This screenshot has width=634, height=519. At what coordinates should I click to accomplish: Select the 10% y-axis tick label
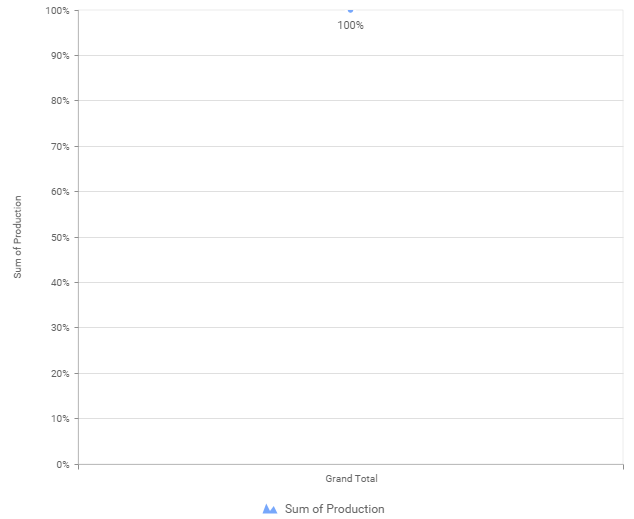pos(59,419)
